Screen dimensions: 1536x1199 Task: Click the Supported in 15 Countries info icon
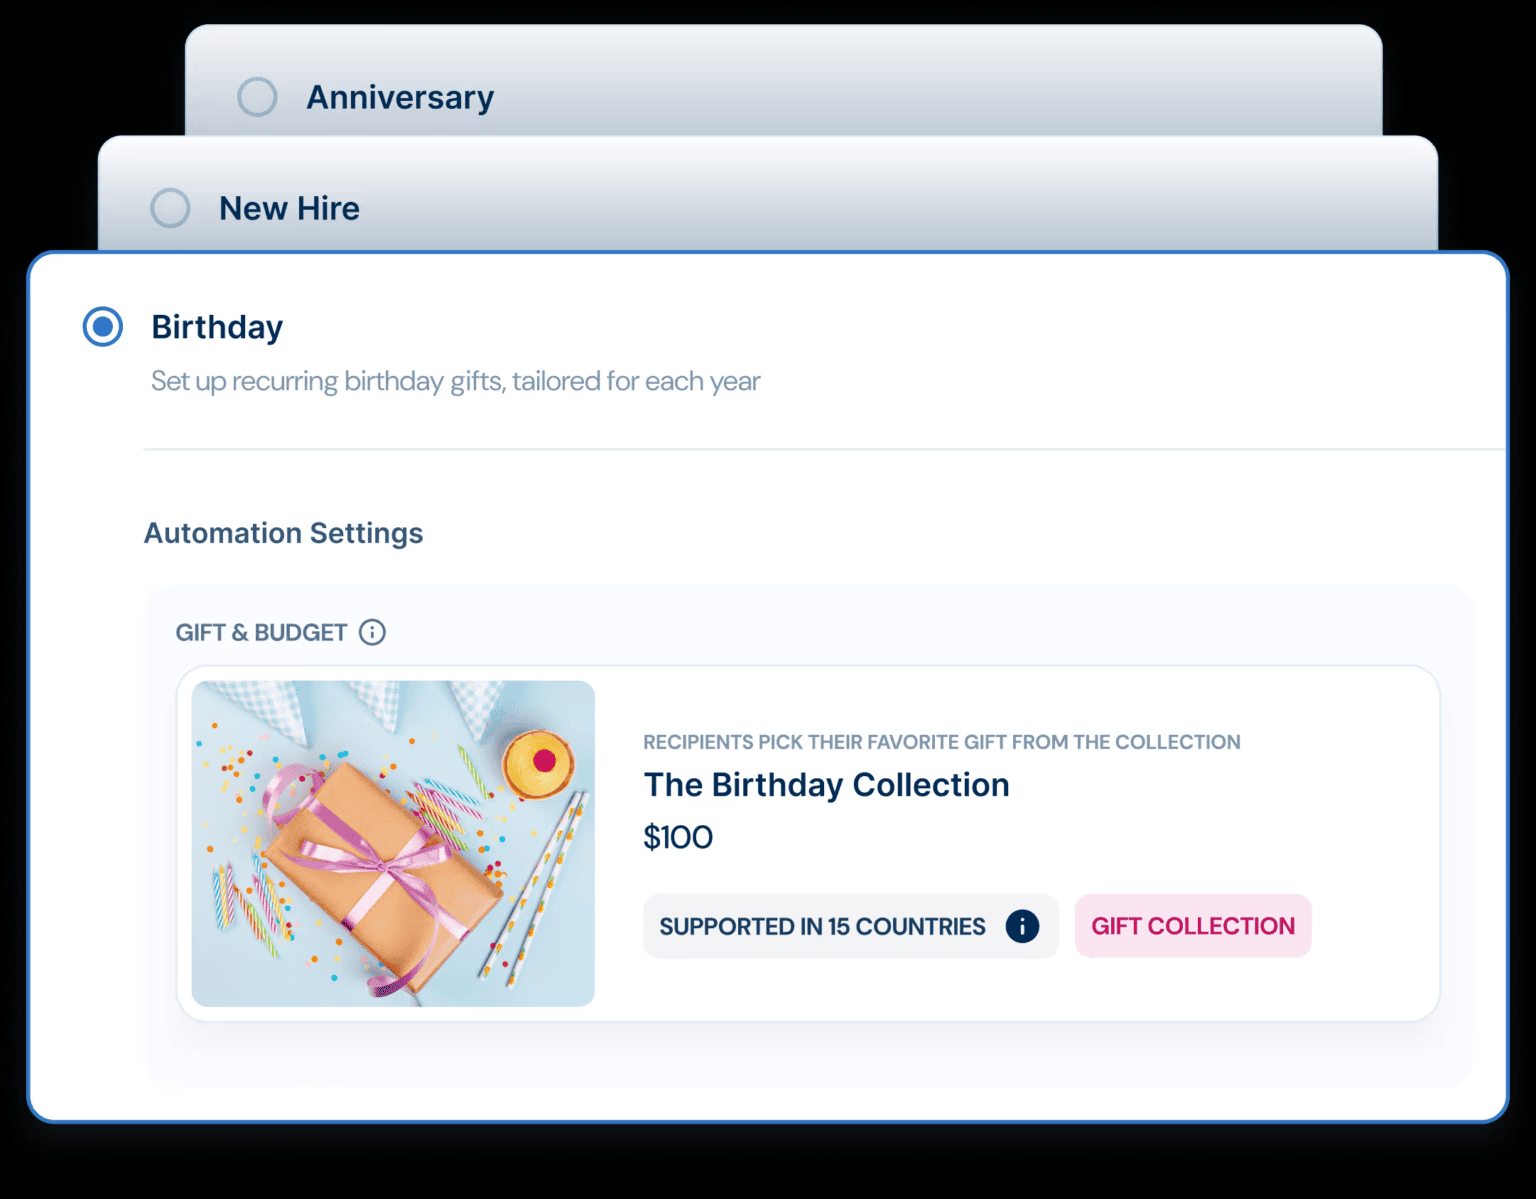[x=1021, y=926]
